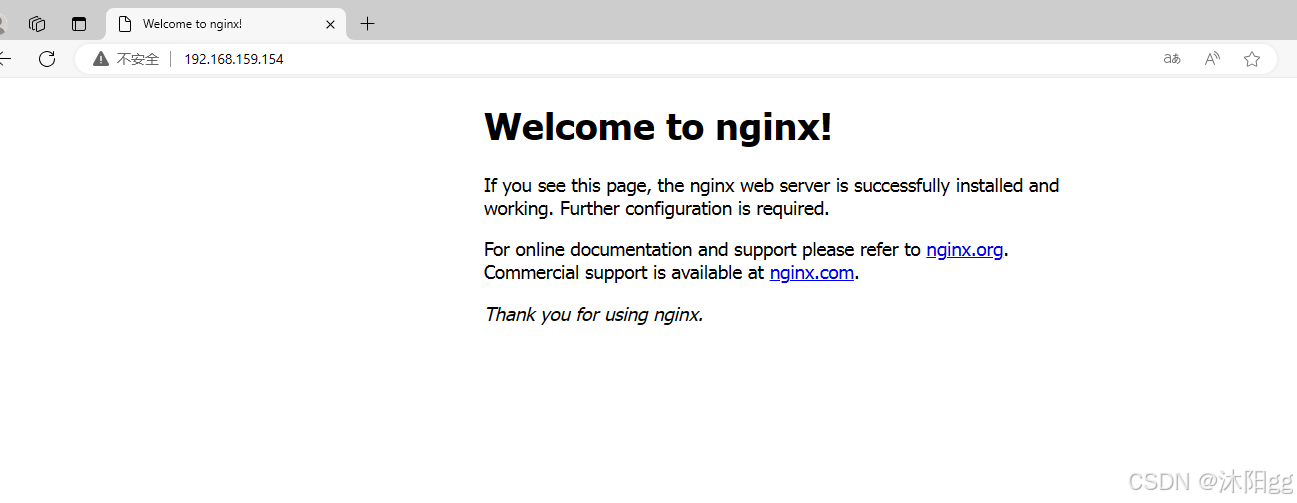Click the '不安全' security label
Viewport: 1297px width, 503px height.
[x=138, y=59]
